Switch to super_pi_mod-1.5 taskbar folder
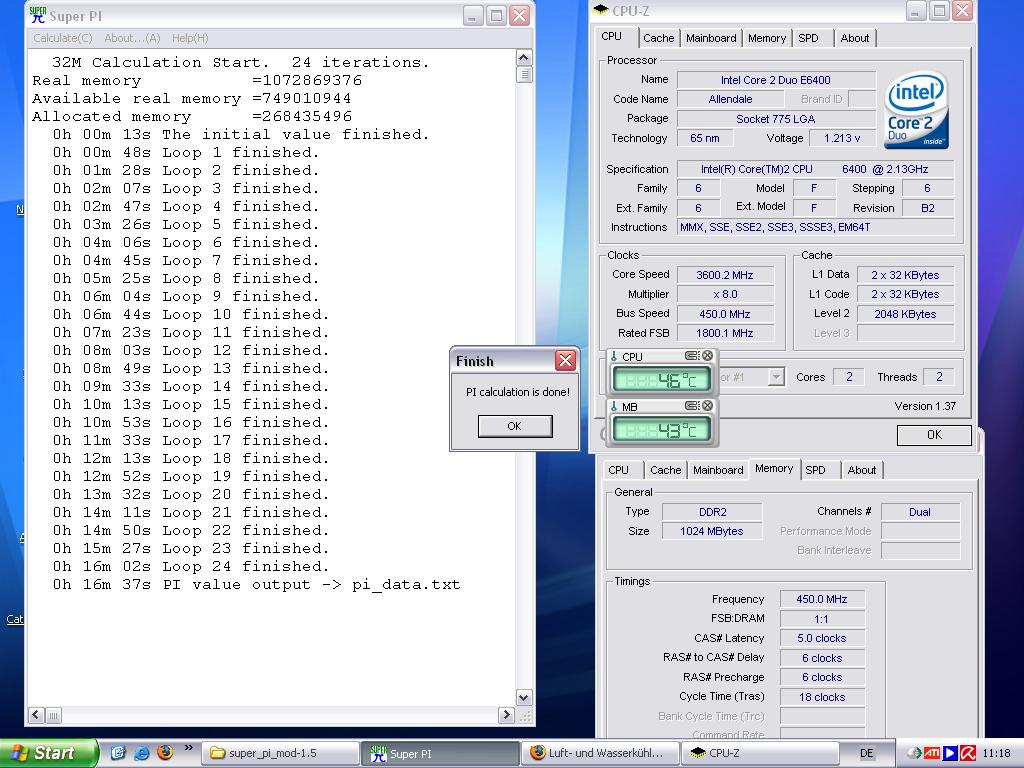 coord(280,753)
